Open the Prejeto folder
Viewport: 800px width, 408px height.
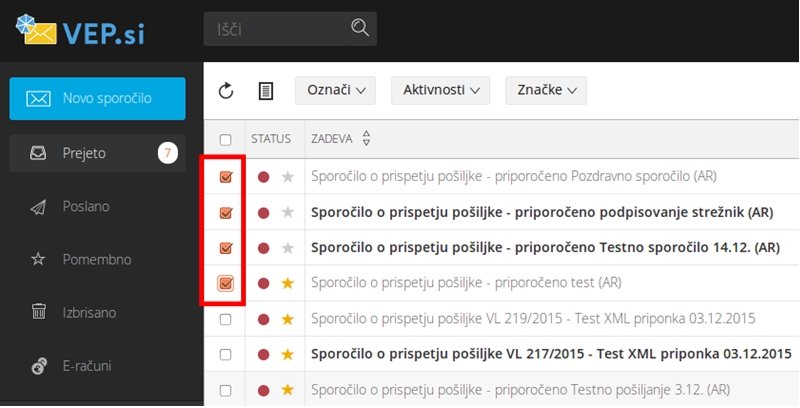tap(97, 153)
